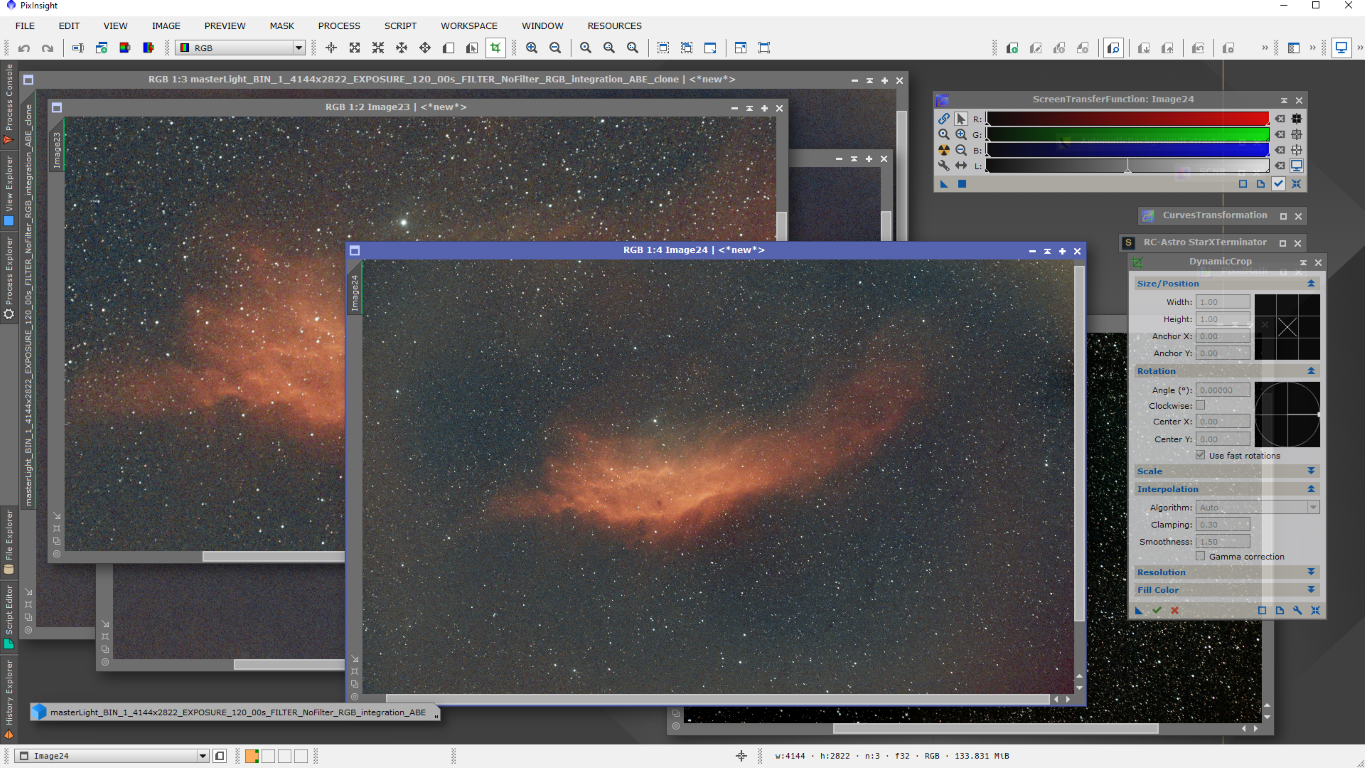Click the Angle input field
This screenshot has height=768, width=1365.
pyautogui.click(x=1223, y=390)
